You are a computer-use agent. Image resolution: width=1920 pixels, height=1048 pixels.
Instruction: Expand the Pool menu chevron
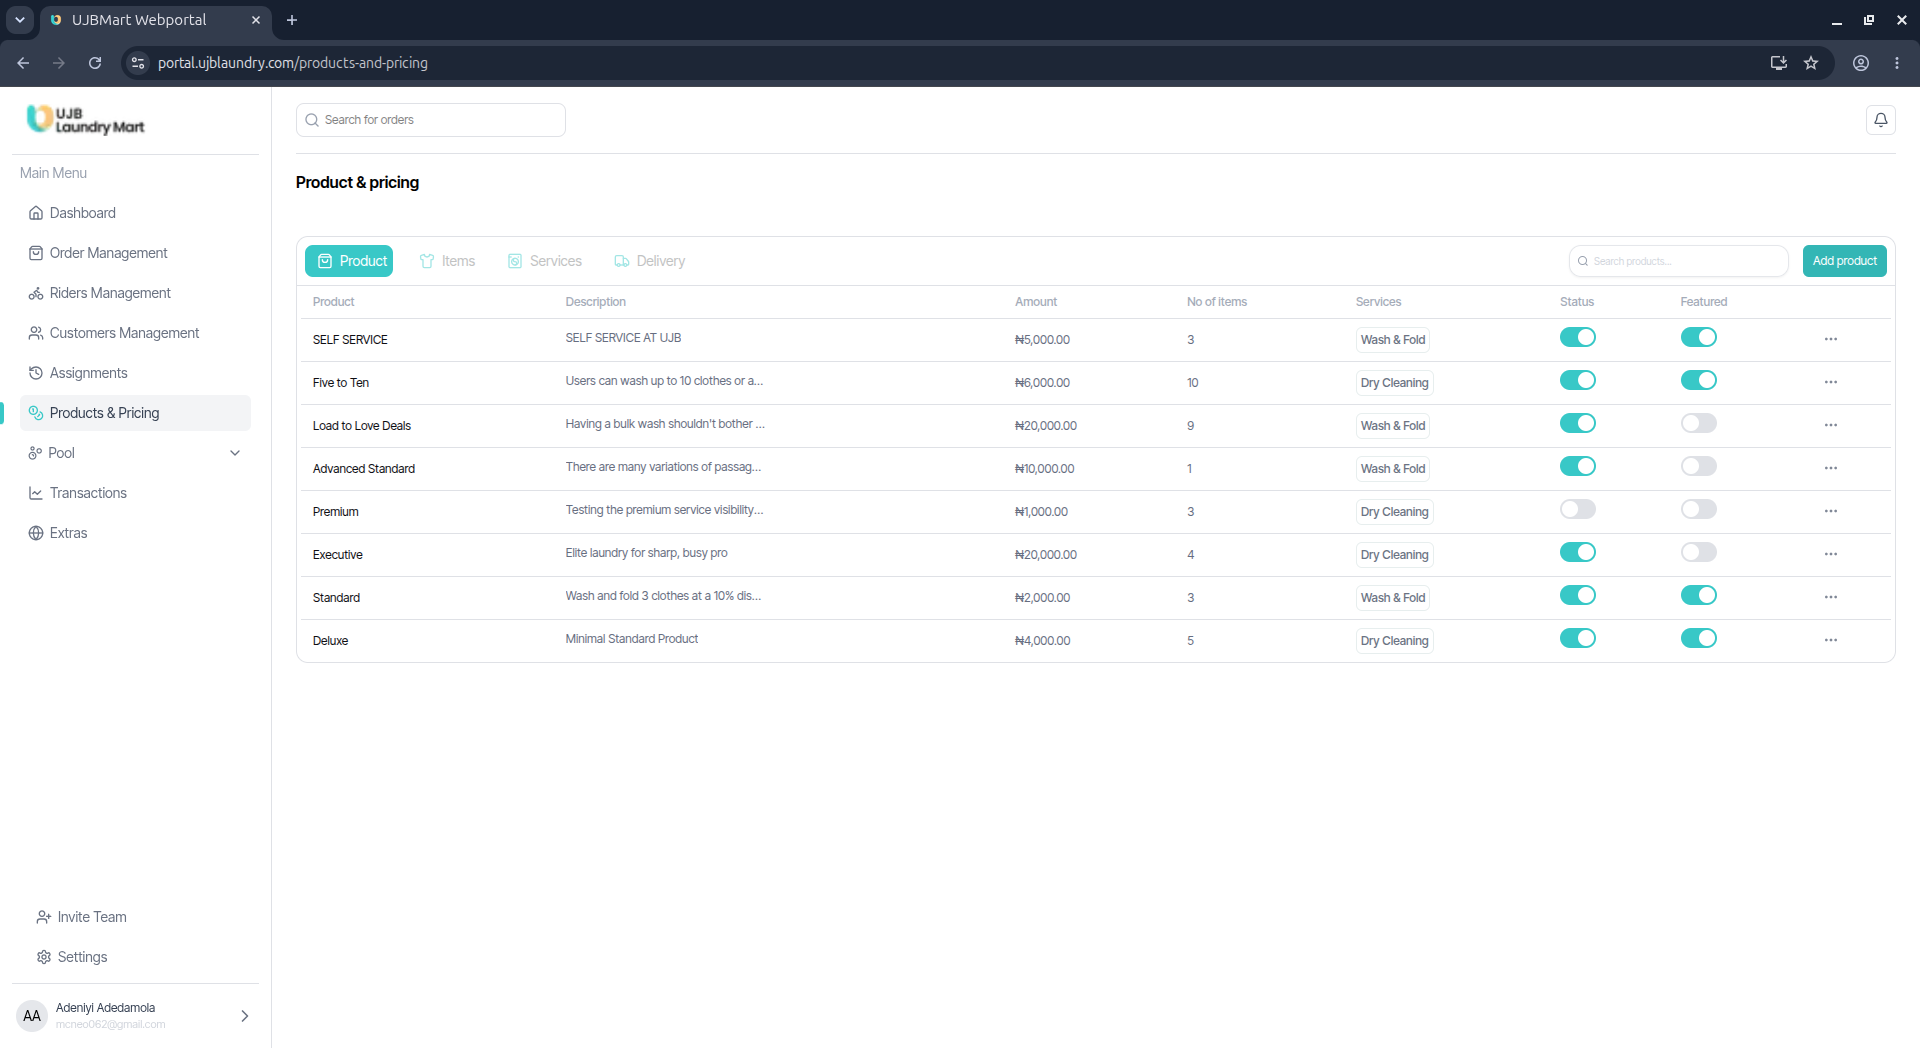pyautogui.click(x=235, y=453)
